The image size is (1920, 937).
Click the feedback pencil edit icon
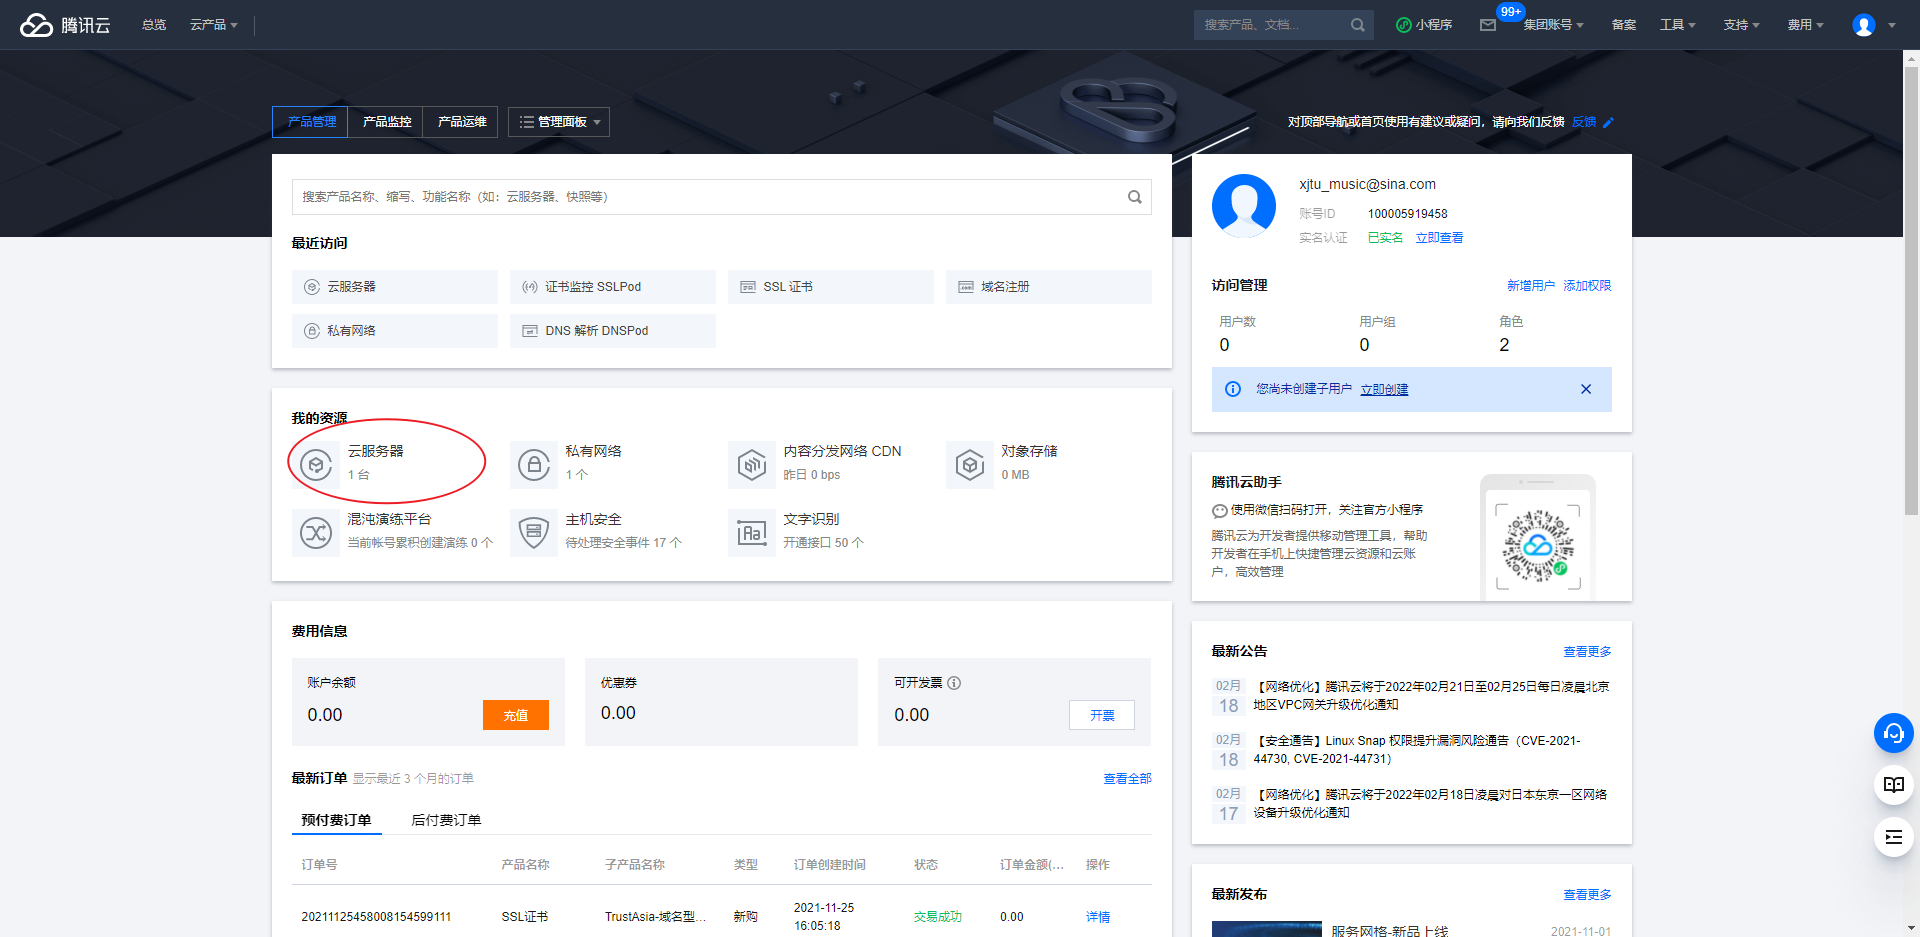1608,123
